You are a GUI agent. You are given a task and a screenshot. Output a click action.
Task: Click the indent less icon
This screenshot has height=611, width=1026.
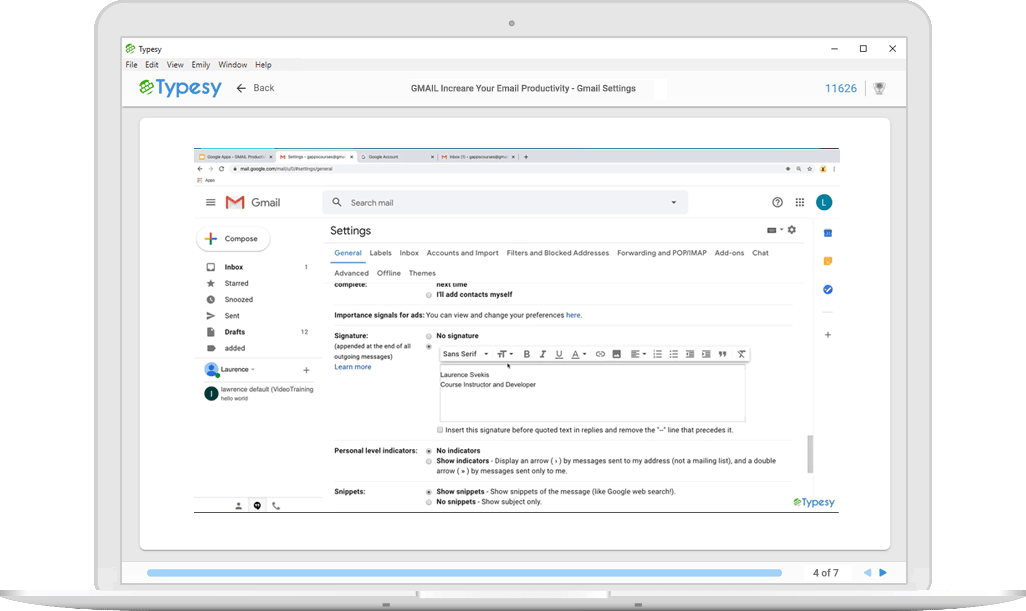[690, 354]
